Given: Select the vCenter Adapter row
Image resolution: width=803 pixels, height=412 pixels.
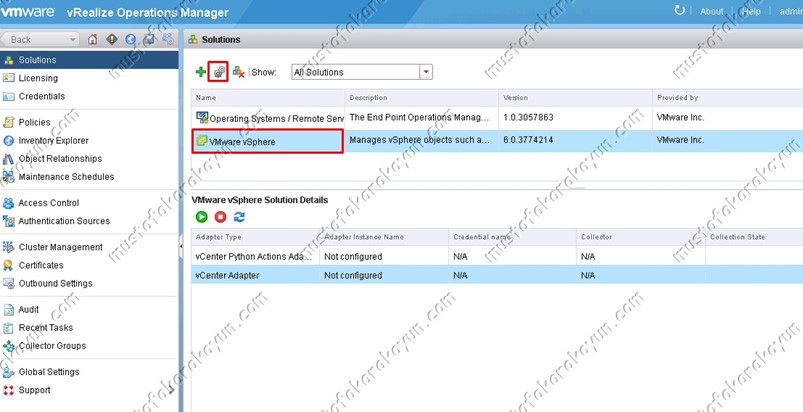Looking at the screenshot, I should pyautogui.click(x=498, y=275).
